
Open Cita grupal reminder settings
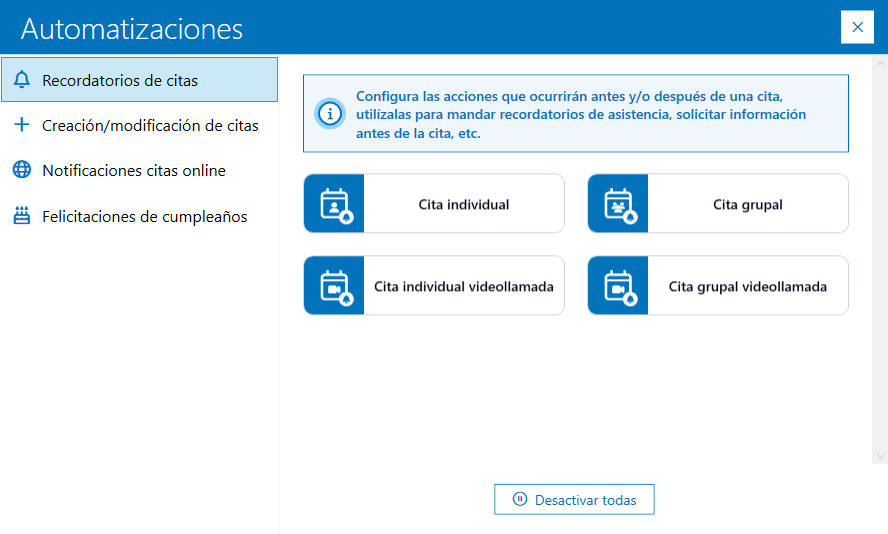click(747, 204)
